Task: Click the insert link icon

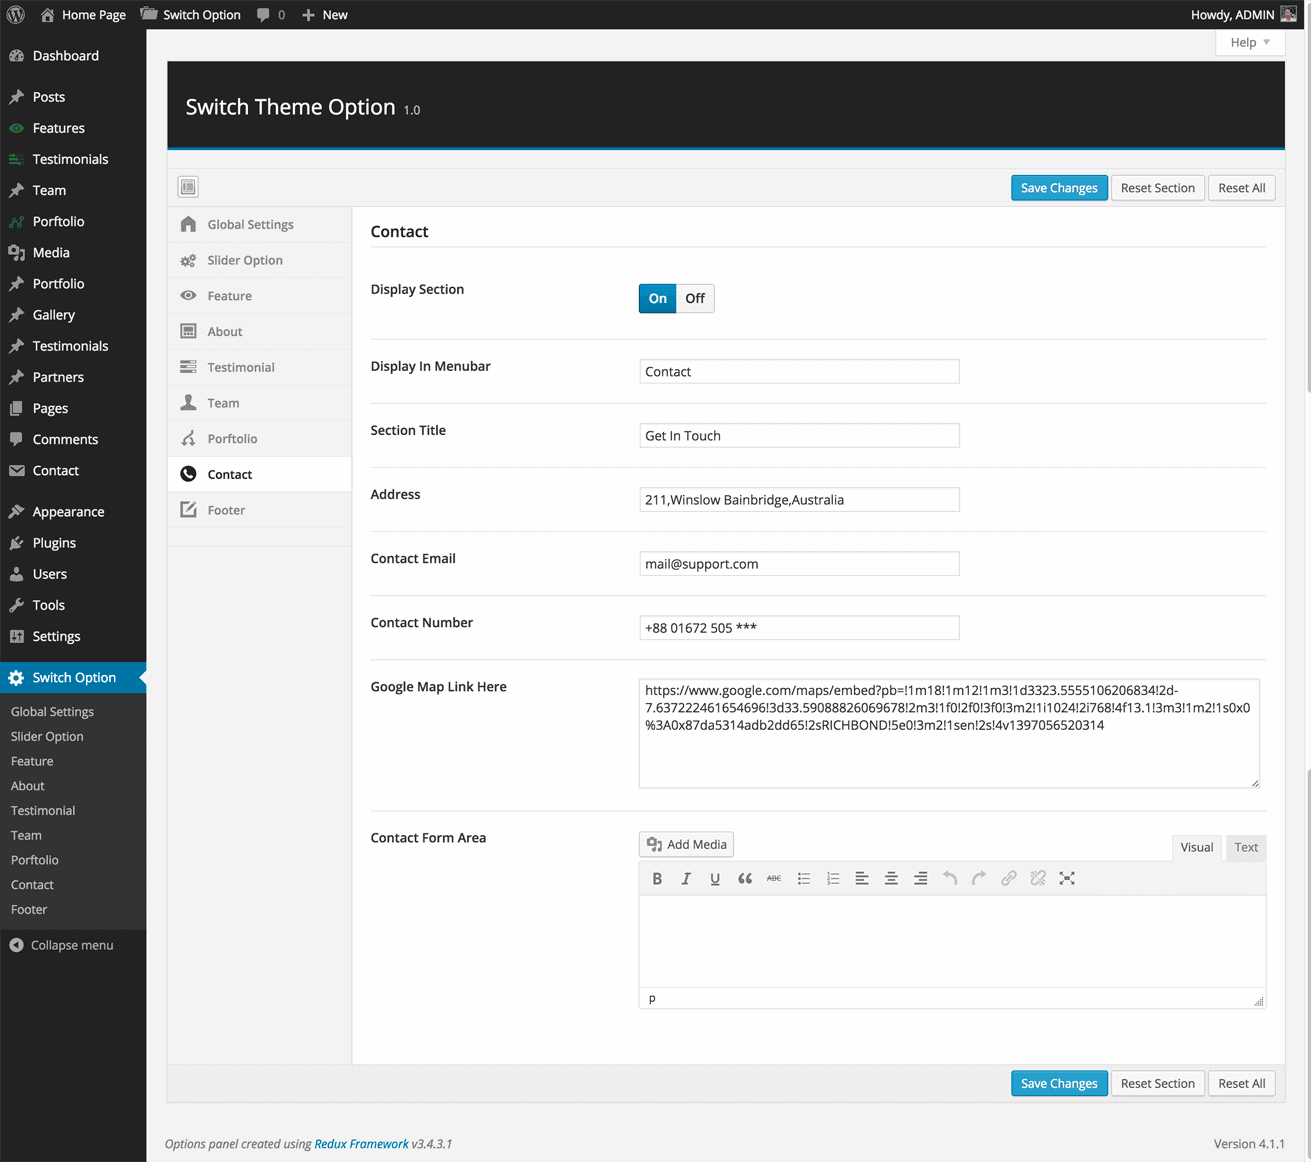Action: (x=1008, y=878)
